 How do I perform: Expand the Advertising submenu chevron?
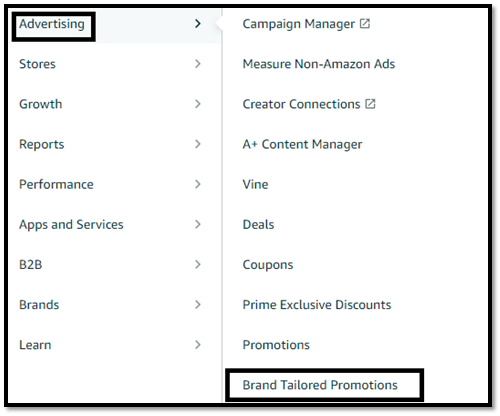(x=198, y=24)
